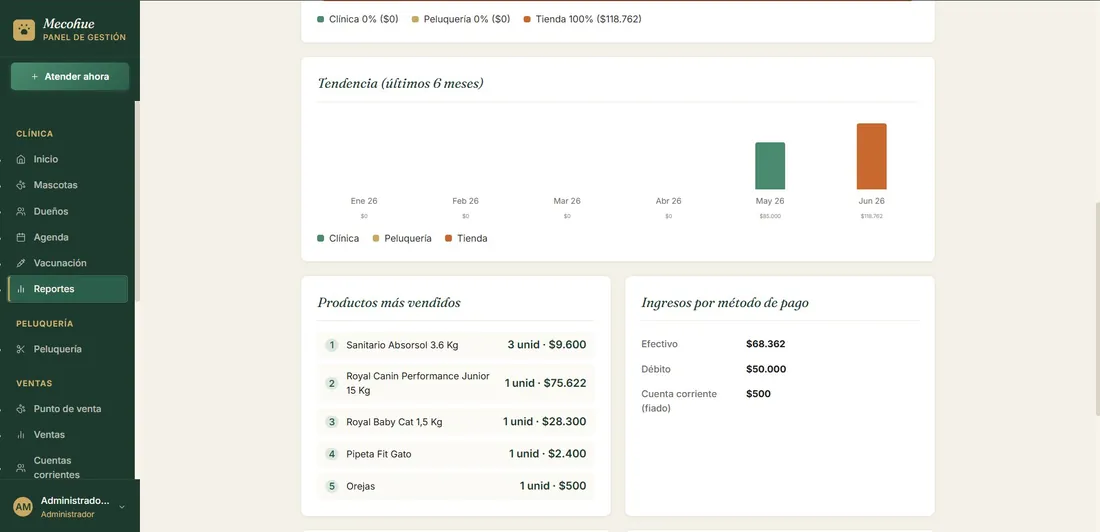Viewport: 1100px width, 532px height.
Task: Click the Atender ahora button
Action: point(69,77)
